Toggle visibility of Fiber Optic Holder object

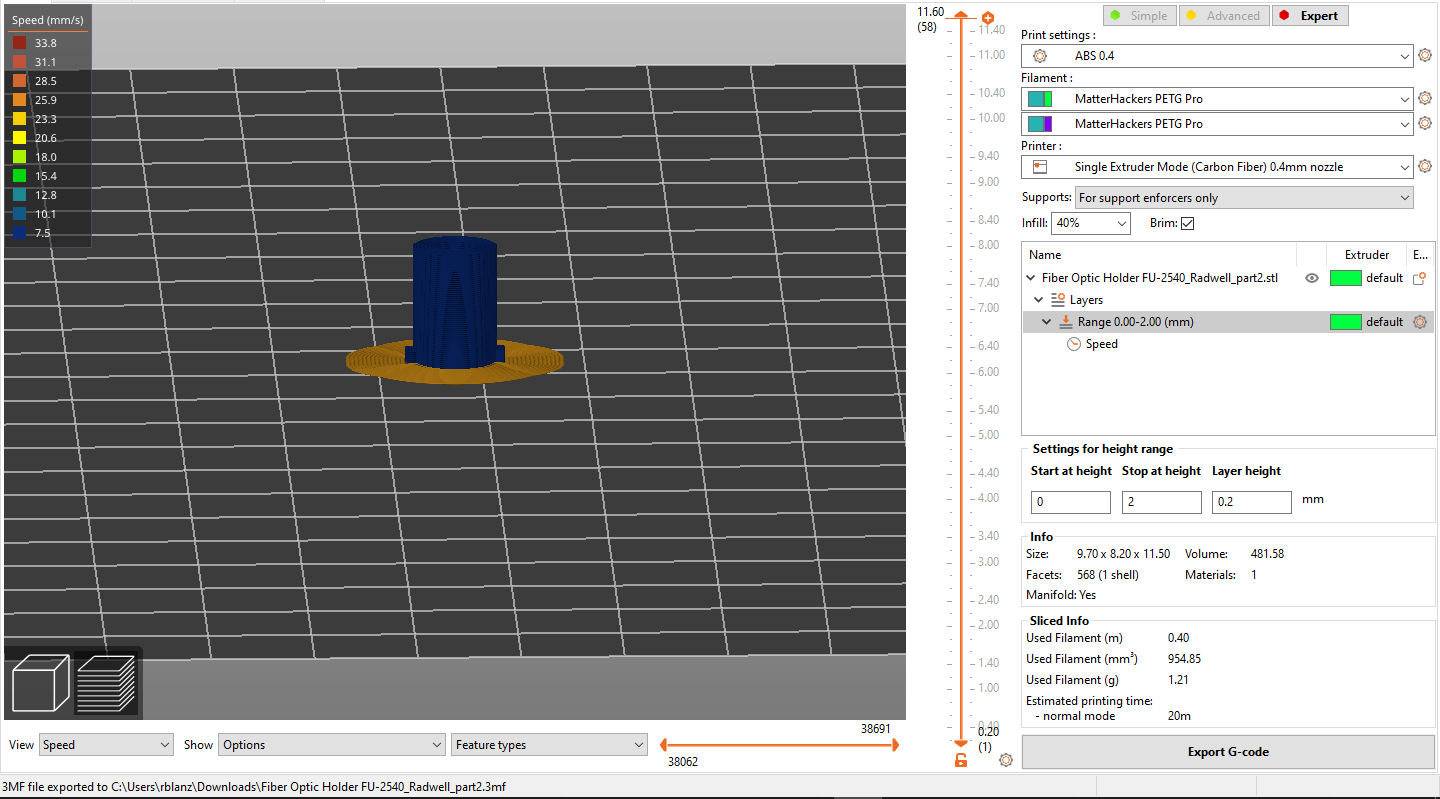tap(1311, 278)
